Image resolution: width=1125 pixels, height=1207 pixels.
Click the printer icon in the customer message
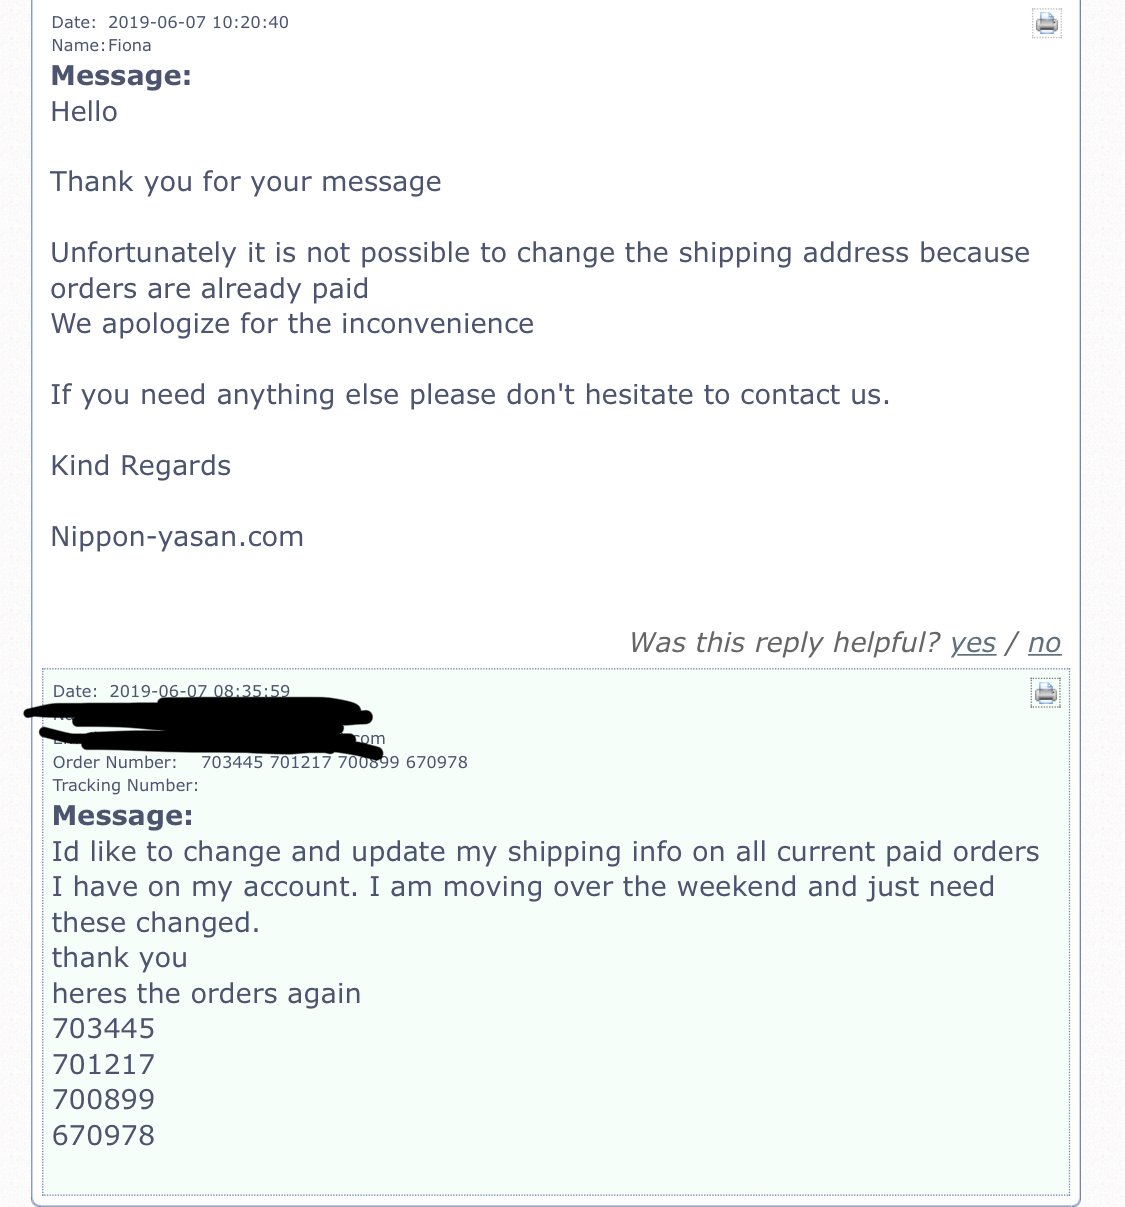1046,692
